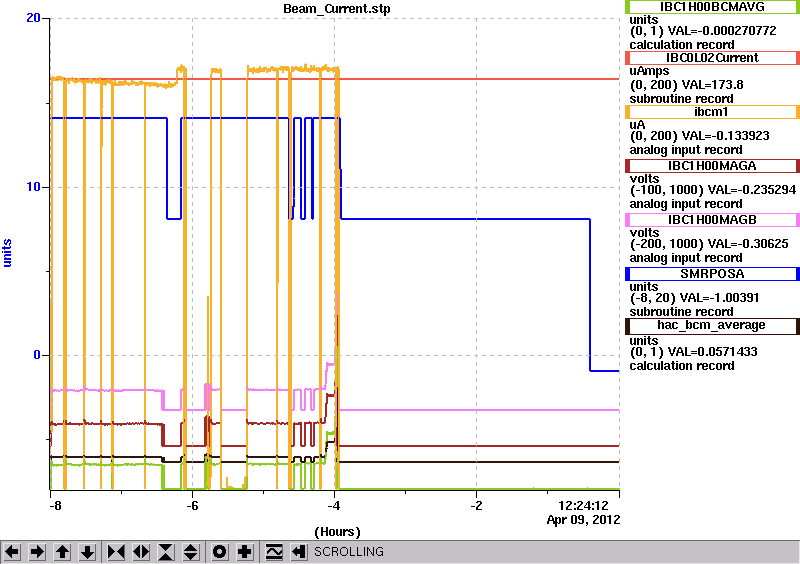Click the wave graph icon in toolbar
Screen dimensions: 800x564
coord(274,552)
